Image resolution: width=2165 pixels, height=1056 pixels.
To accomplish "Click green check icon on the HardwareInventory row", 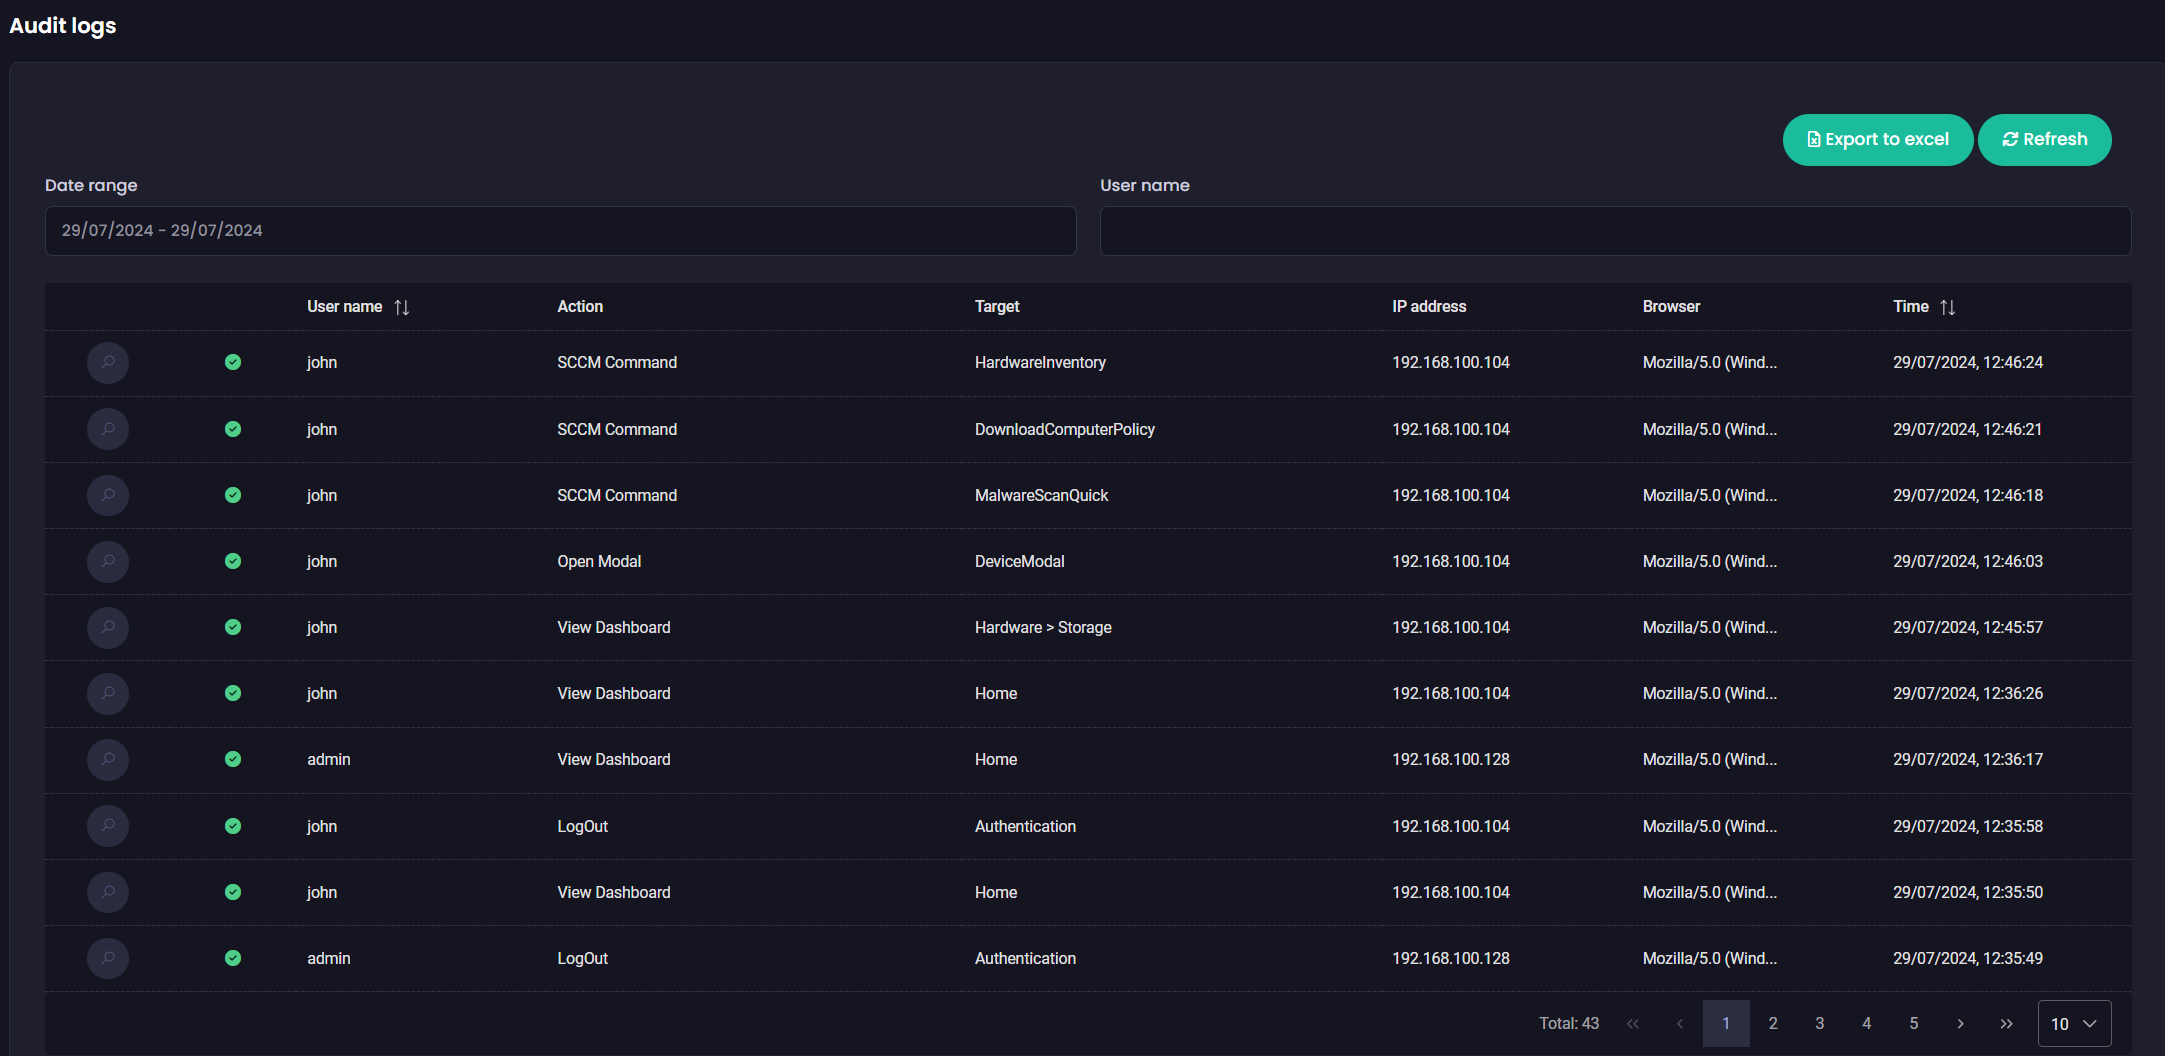I will 233,362.
